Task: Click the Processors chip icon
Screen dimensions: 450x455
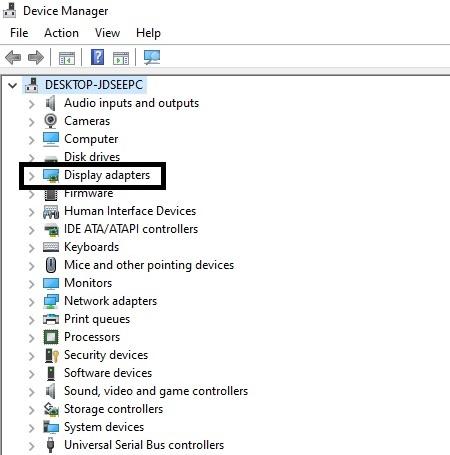Action: point(51,337)
